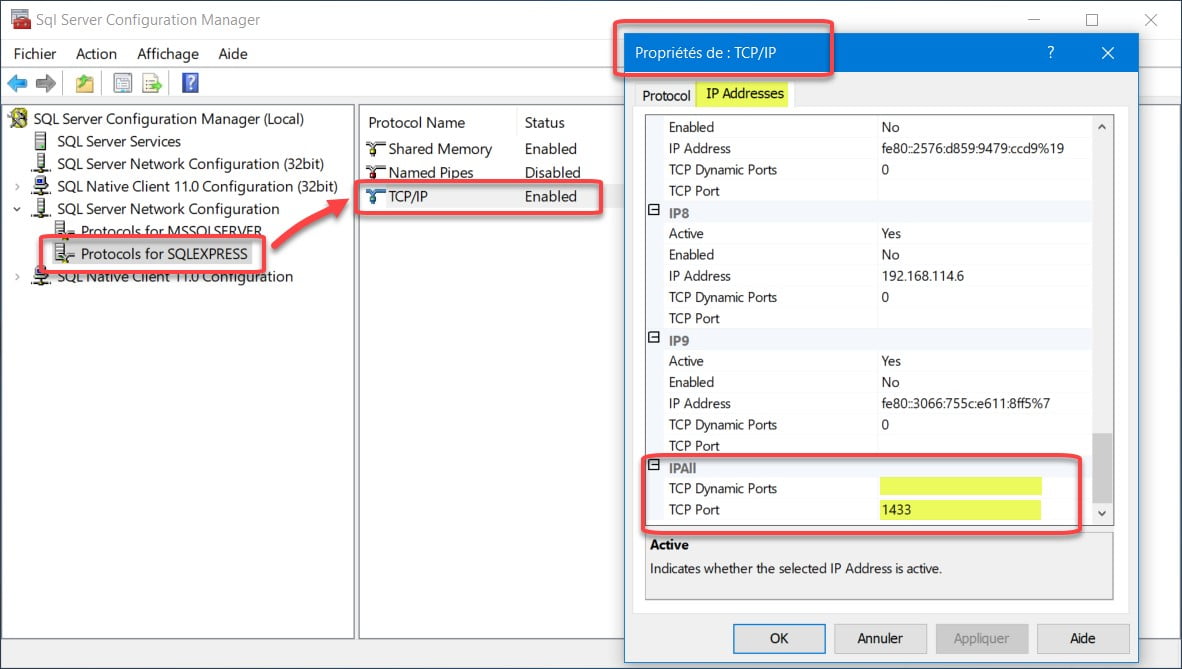Switch to the Protocol tab
This screenshot has height=669, width=1182.
666,95
